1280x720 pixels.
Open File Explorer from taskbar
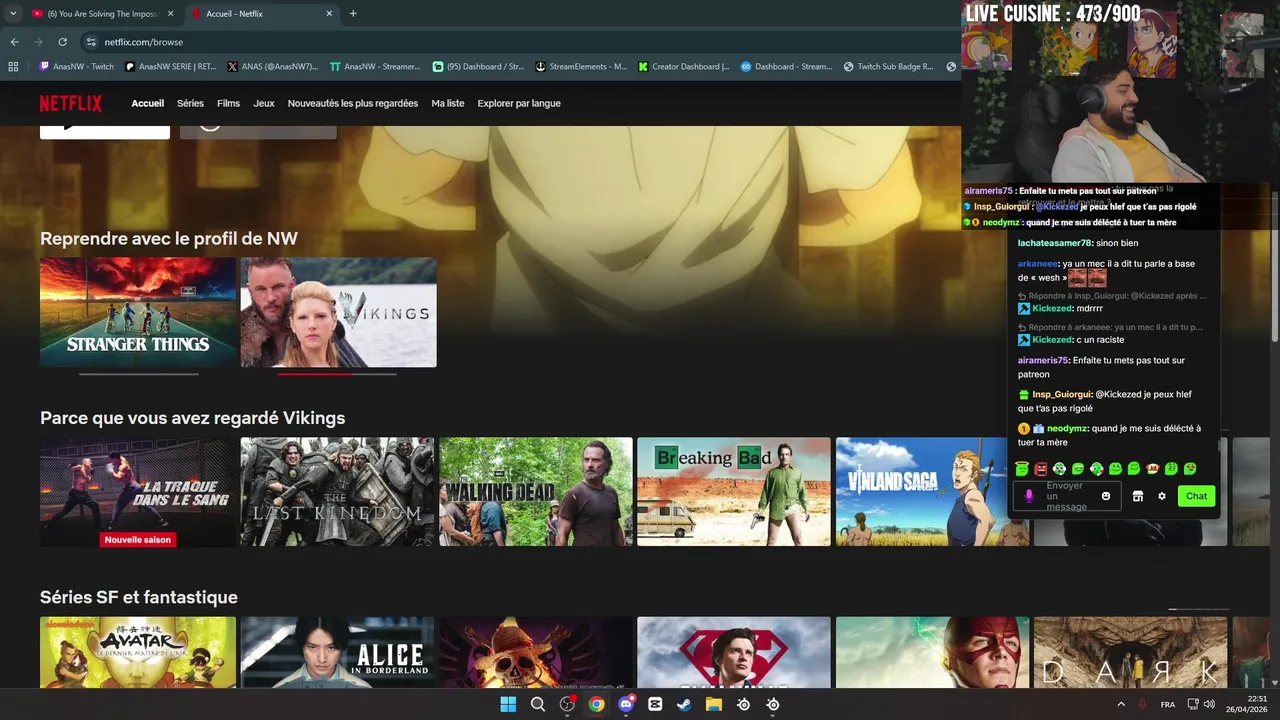coord(714,704)
